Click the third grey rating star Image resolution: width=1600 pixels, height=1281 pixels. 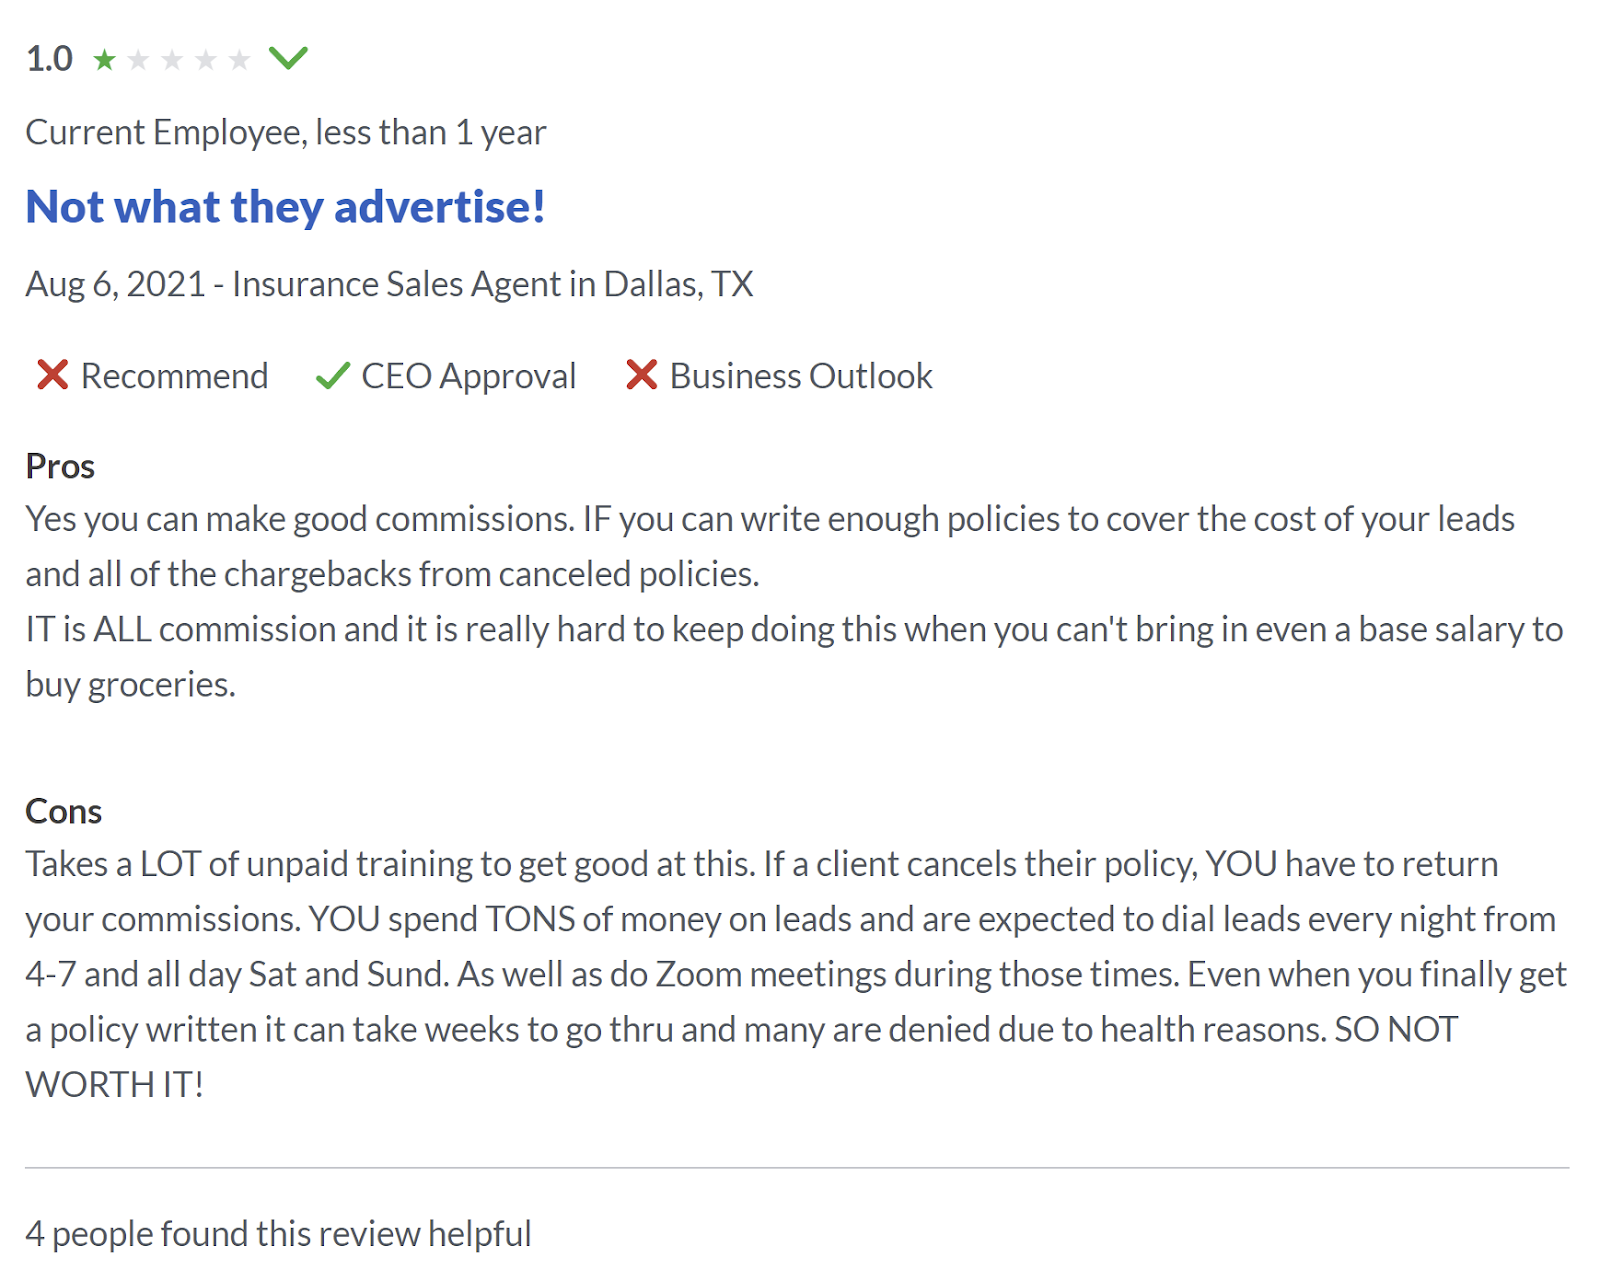[172, 60]
